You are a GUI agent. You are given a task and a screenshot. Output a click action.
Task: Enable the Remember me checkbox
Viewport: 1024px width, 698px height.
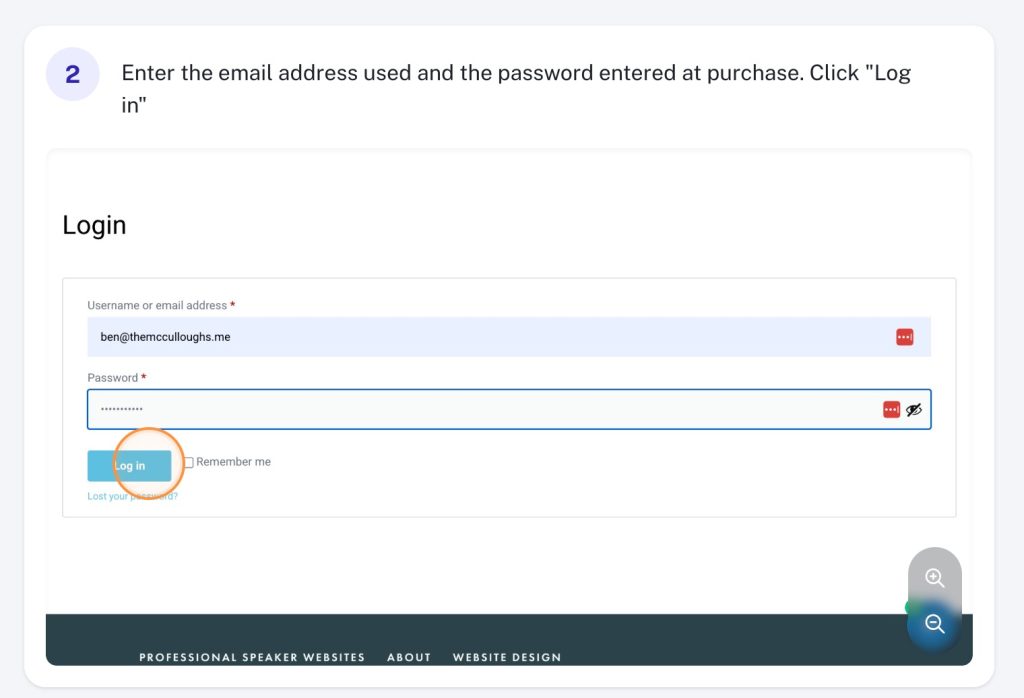(x=189, y=462)
